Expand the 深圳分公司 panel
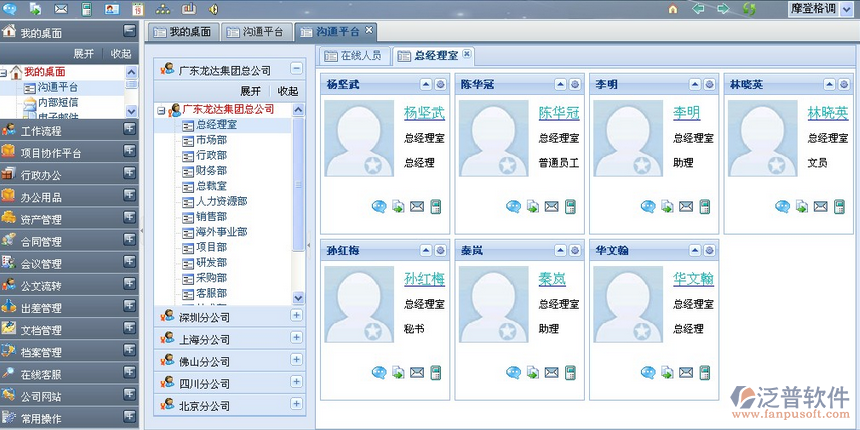The height and width of the screenshot is (430, 860). click(x=296, y=316)
